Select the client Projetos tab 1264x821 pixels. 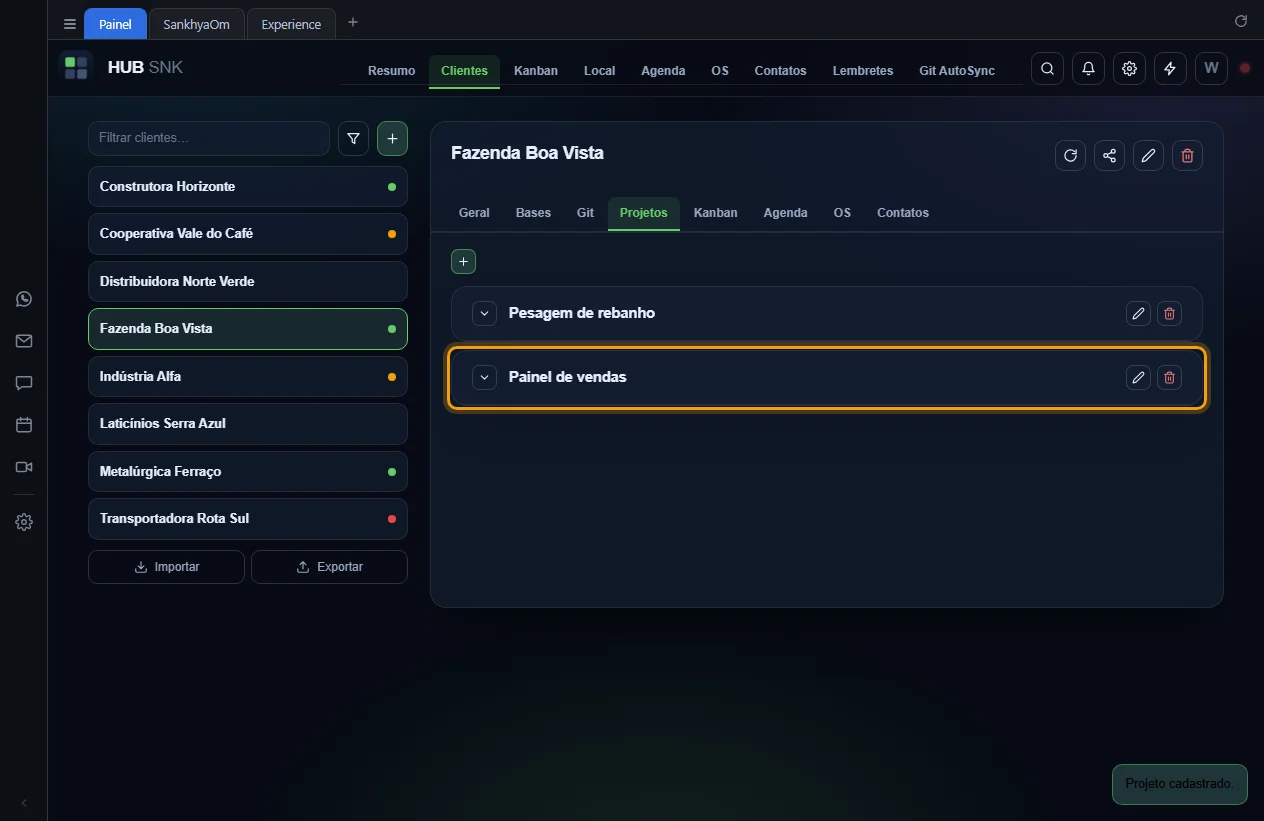click(x=643, y=213)
